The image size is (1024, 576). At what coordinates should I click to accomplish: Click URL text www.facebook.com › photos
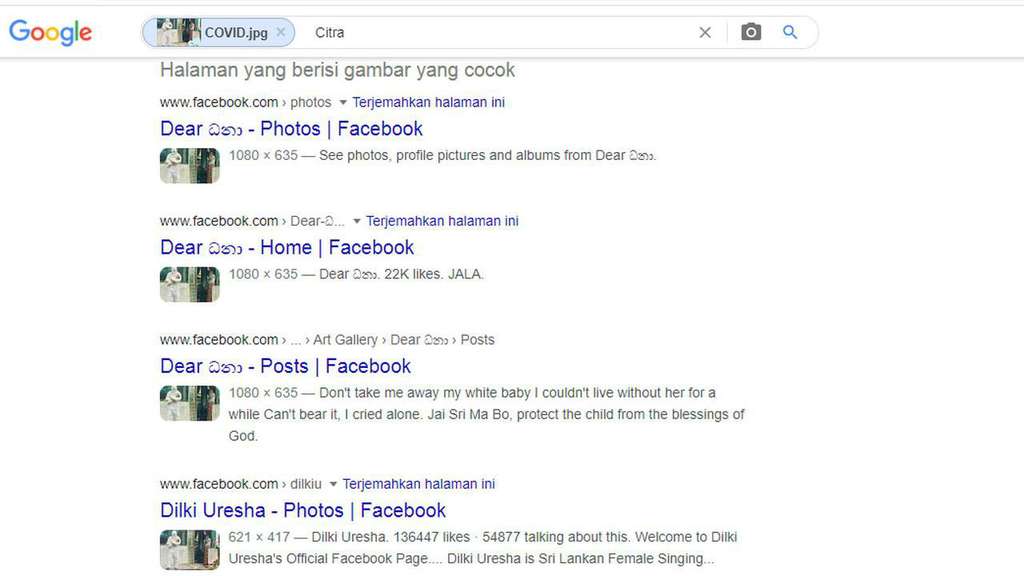coord(246,103)
